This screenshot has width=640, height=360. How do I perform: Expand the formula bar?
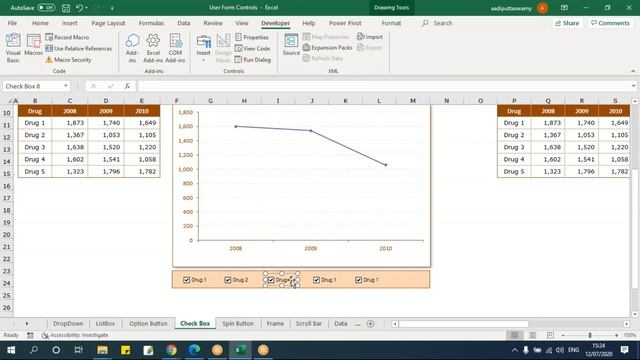pos(633,86)
